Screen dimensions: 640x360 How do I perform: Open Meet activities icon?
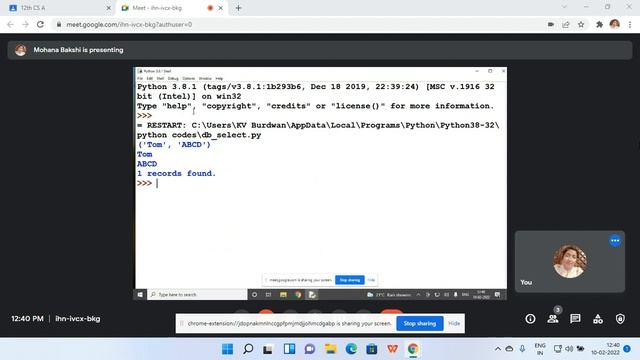click(598, 319)
